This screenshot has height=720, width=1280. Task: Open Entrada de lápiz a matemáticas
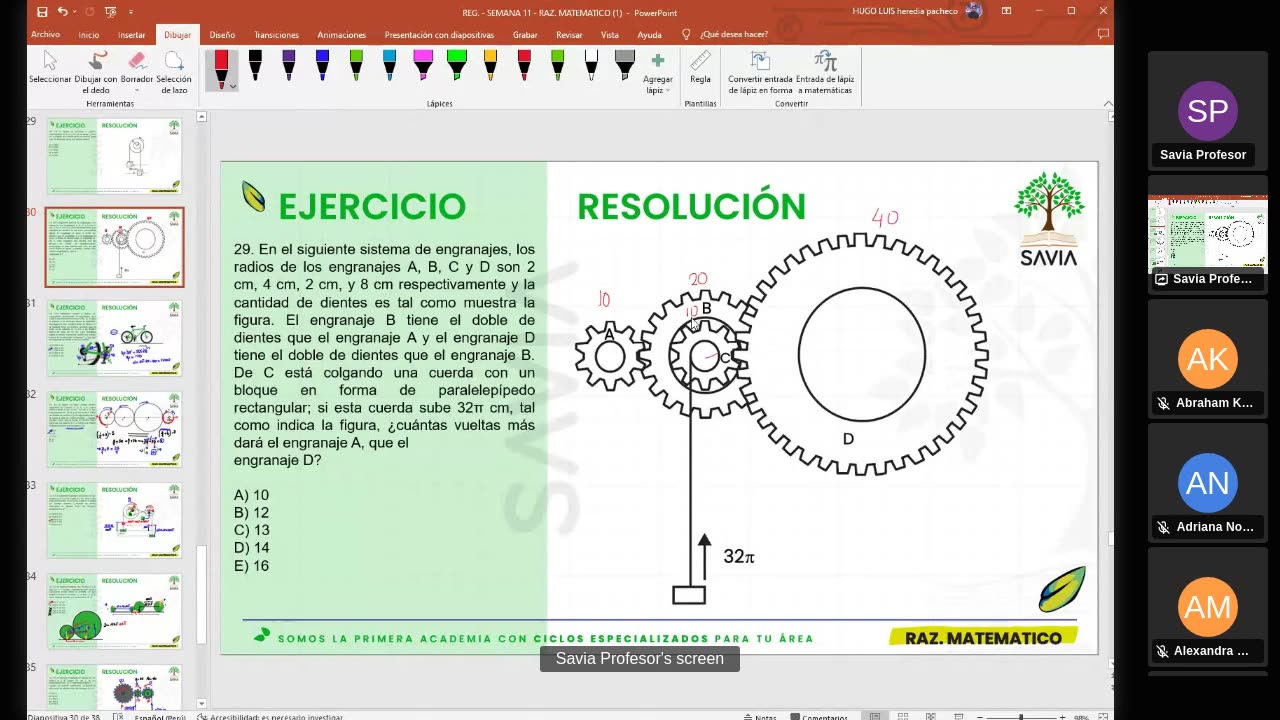825,72
